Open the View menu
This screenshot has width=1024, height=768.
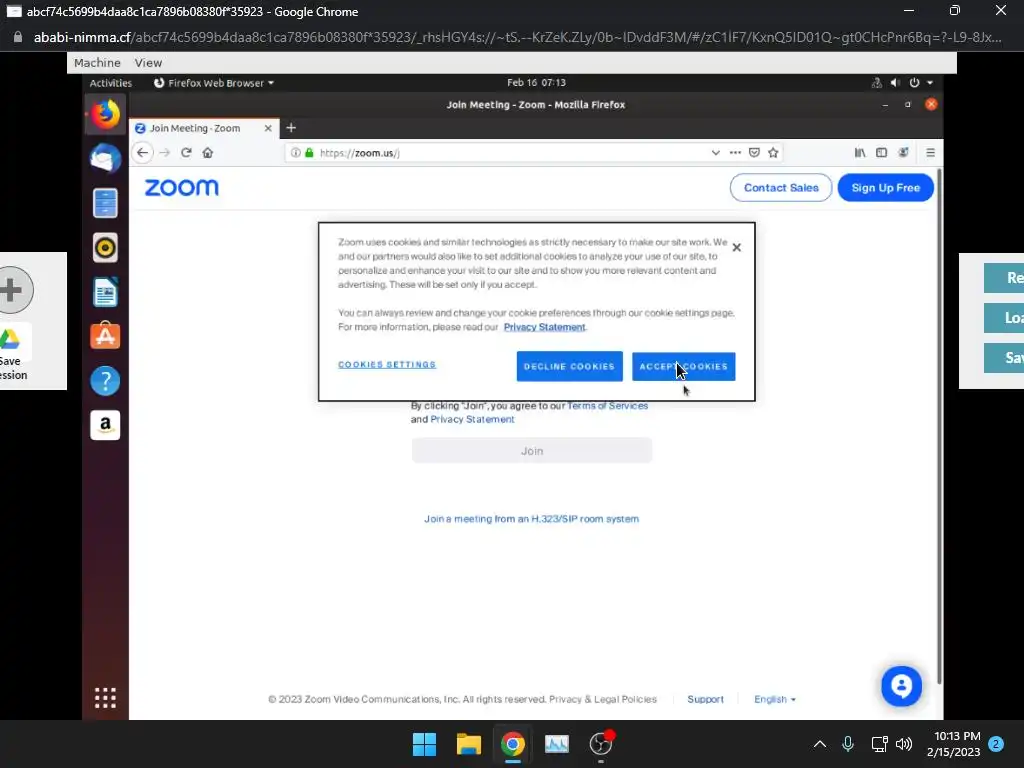148,63
